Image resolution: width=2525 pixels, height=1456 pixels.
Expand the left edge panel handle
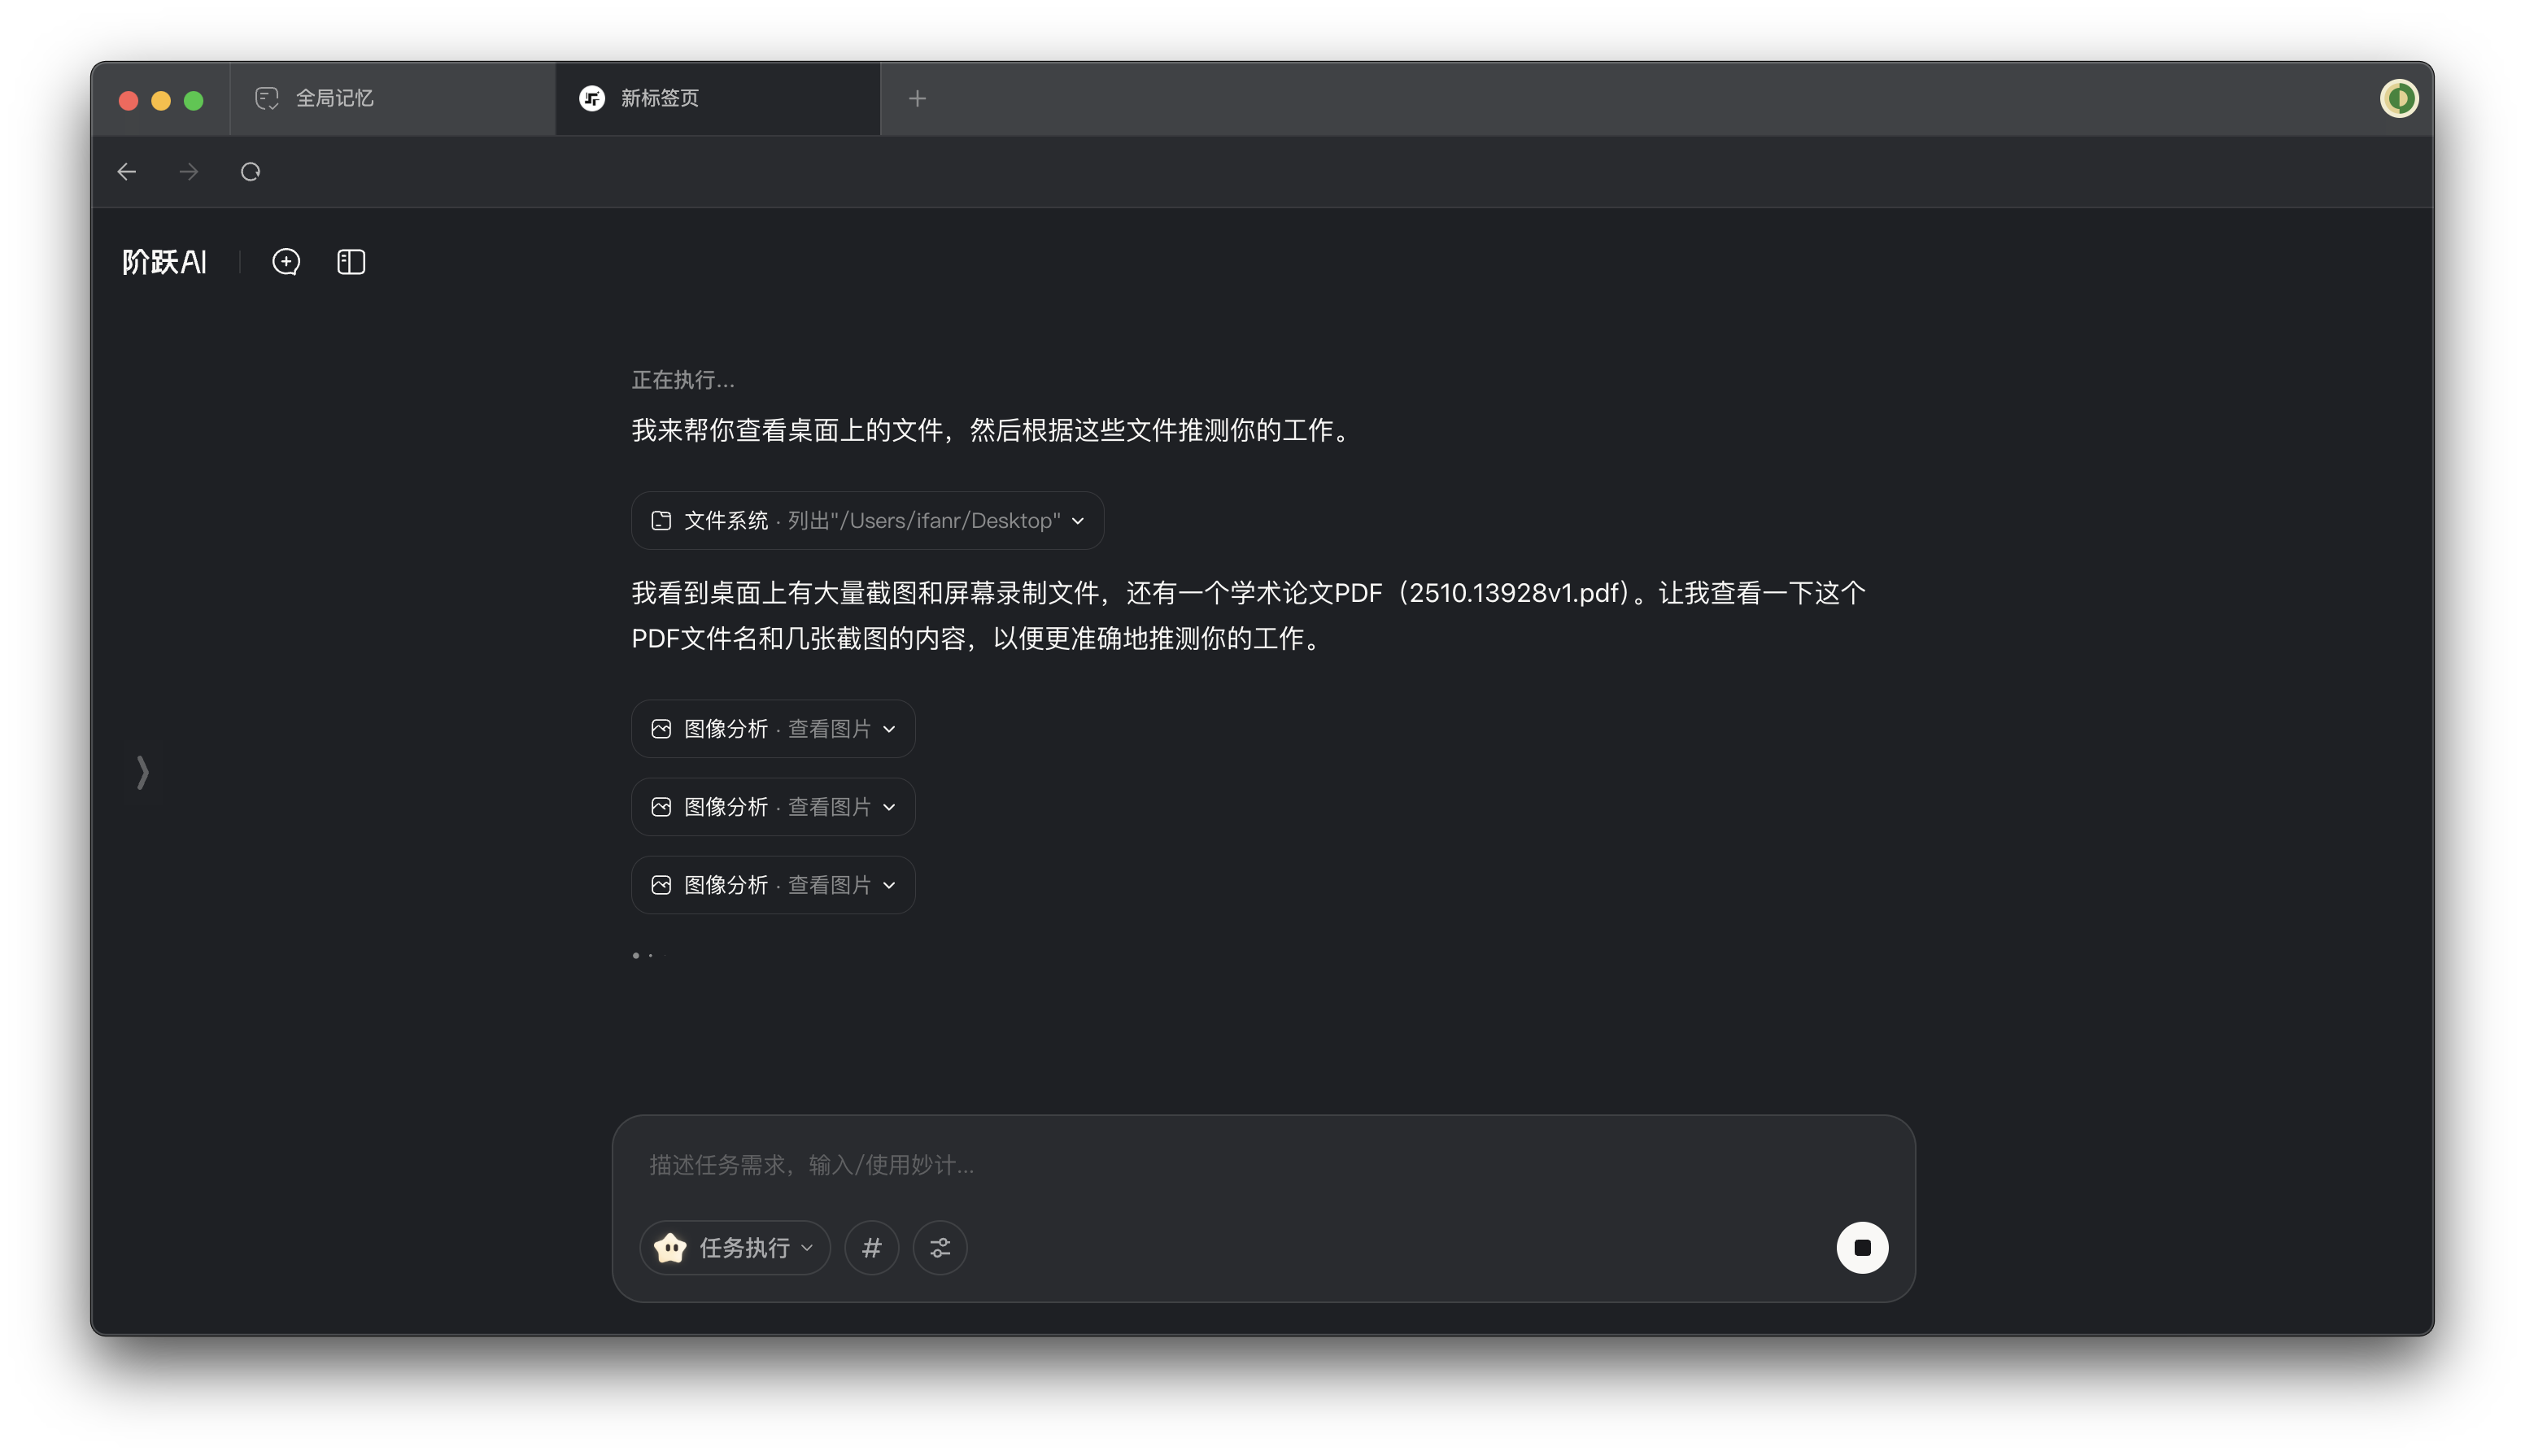143,772
